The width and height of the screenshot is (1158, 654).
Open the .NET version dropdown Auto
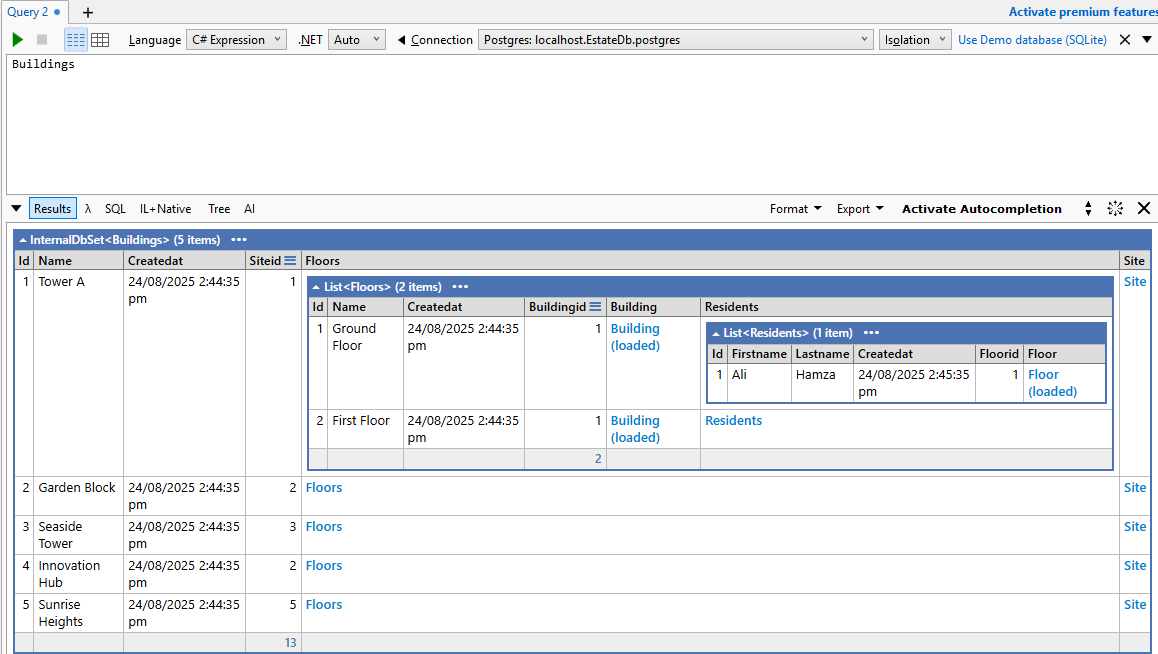point(357,40)
